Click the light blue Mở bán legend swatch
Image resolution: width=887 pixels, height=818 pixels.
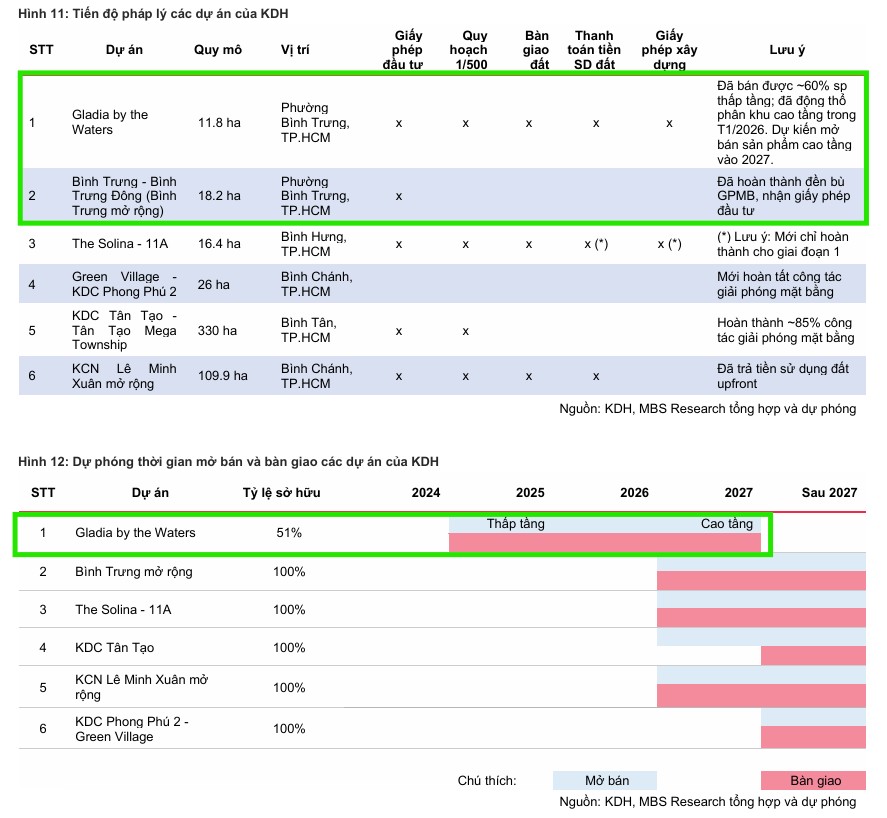605,780
